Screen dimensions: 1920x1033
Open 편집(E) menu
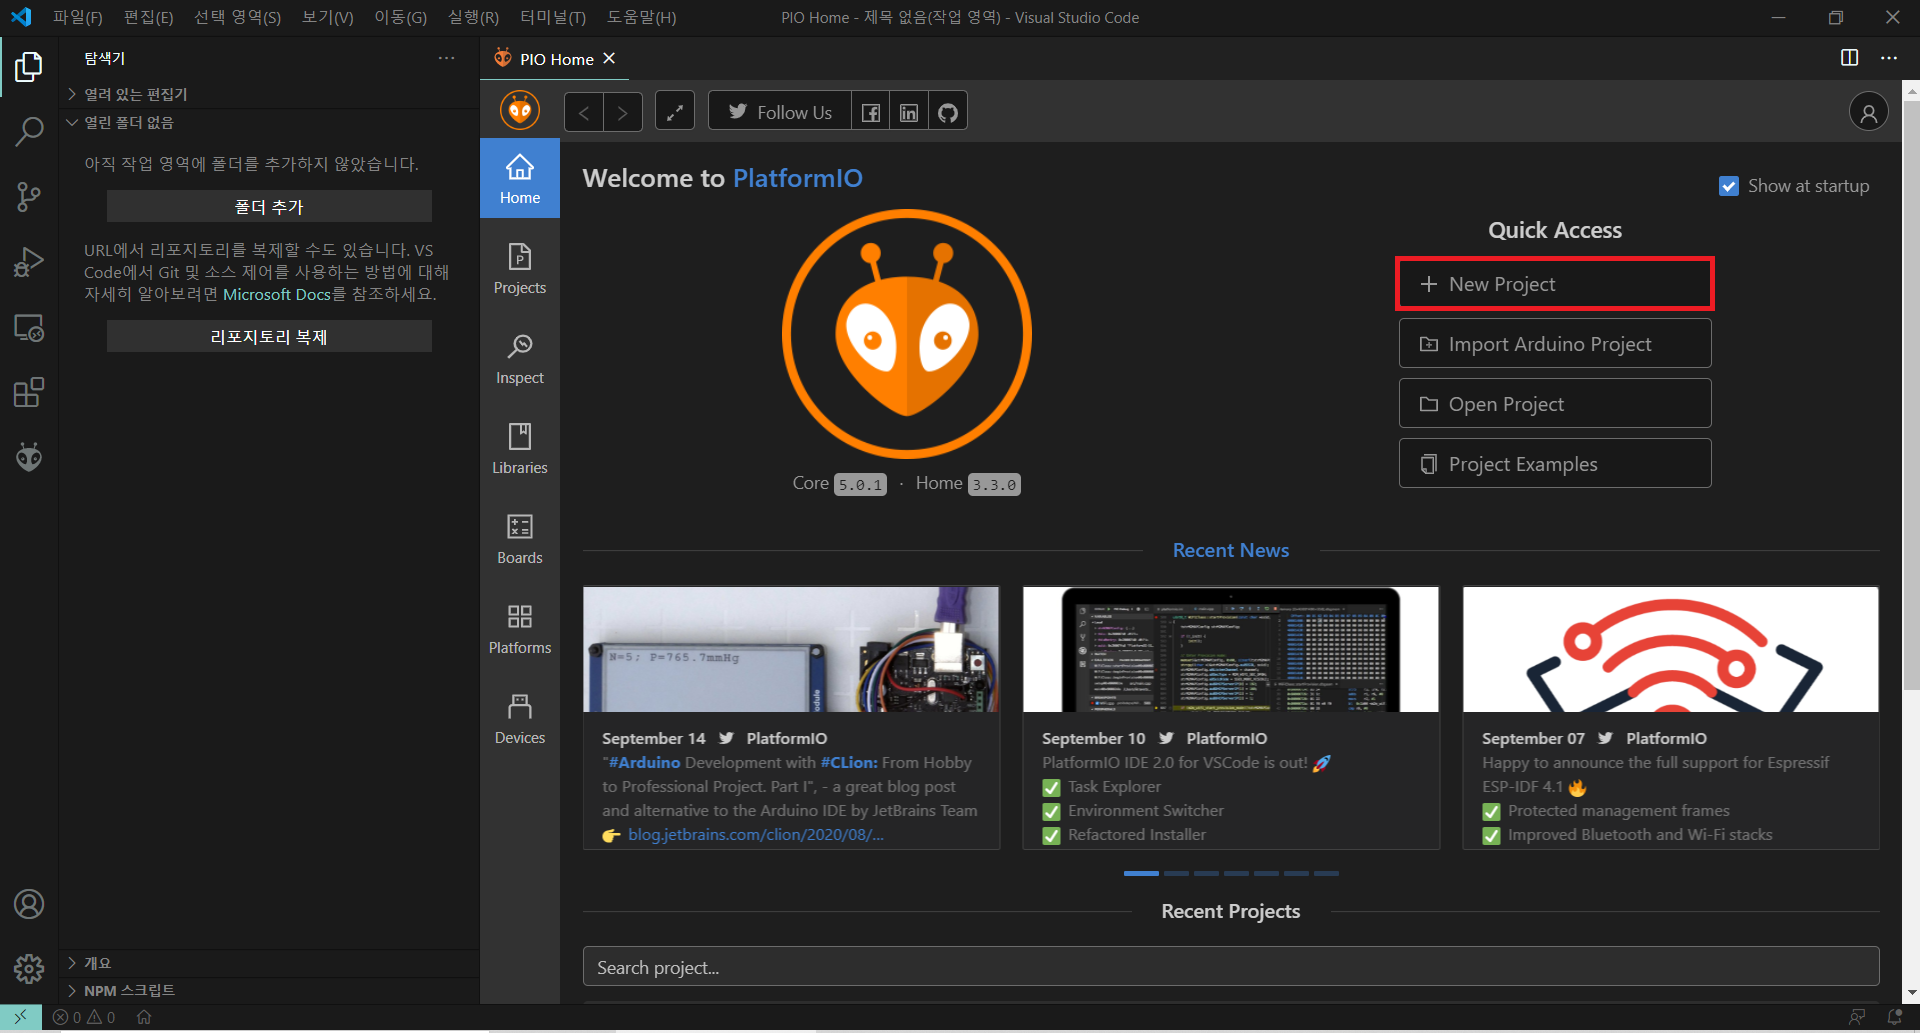pos(148,17)
